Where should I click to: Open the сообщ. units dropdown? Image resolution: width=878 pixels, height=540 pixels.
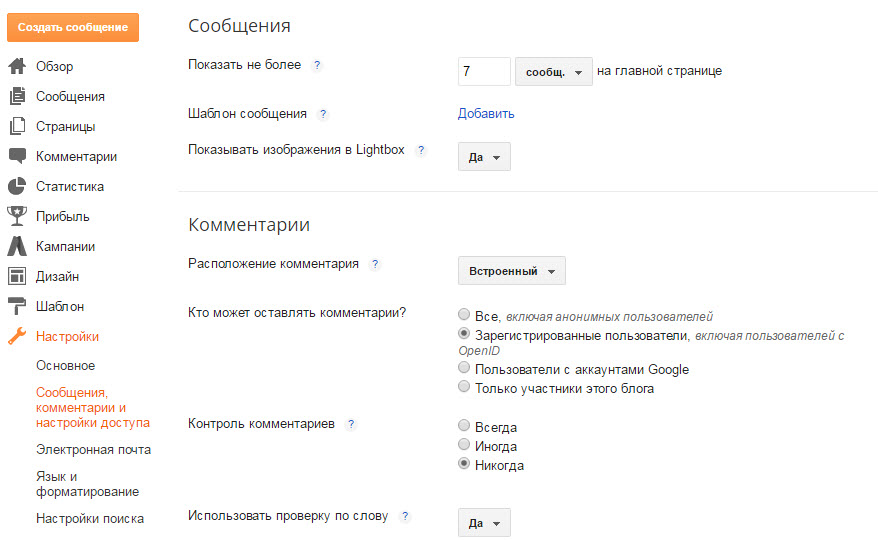point(554,72)
